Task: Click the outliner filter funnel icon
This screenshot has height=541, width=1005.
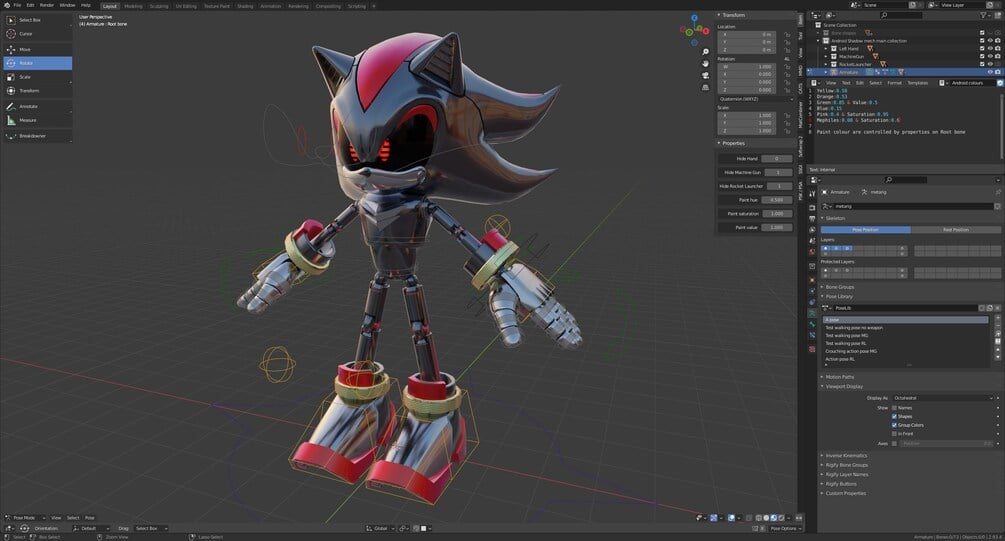Action: pyautogui.click(x=983, y=15)
